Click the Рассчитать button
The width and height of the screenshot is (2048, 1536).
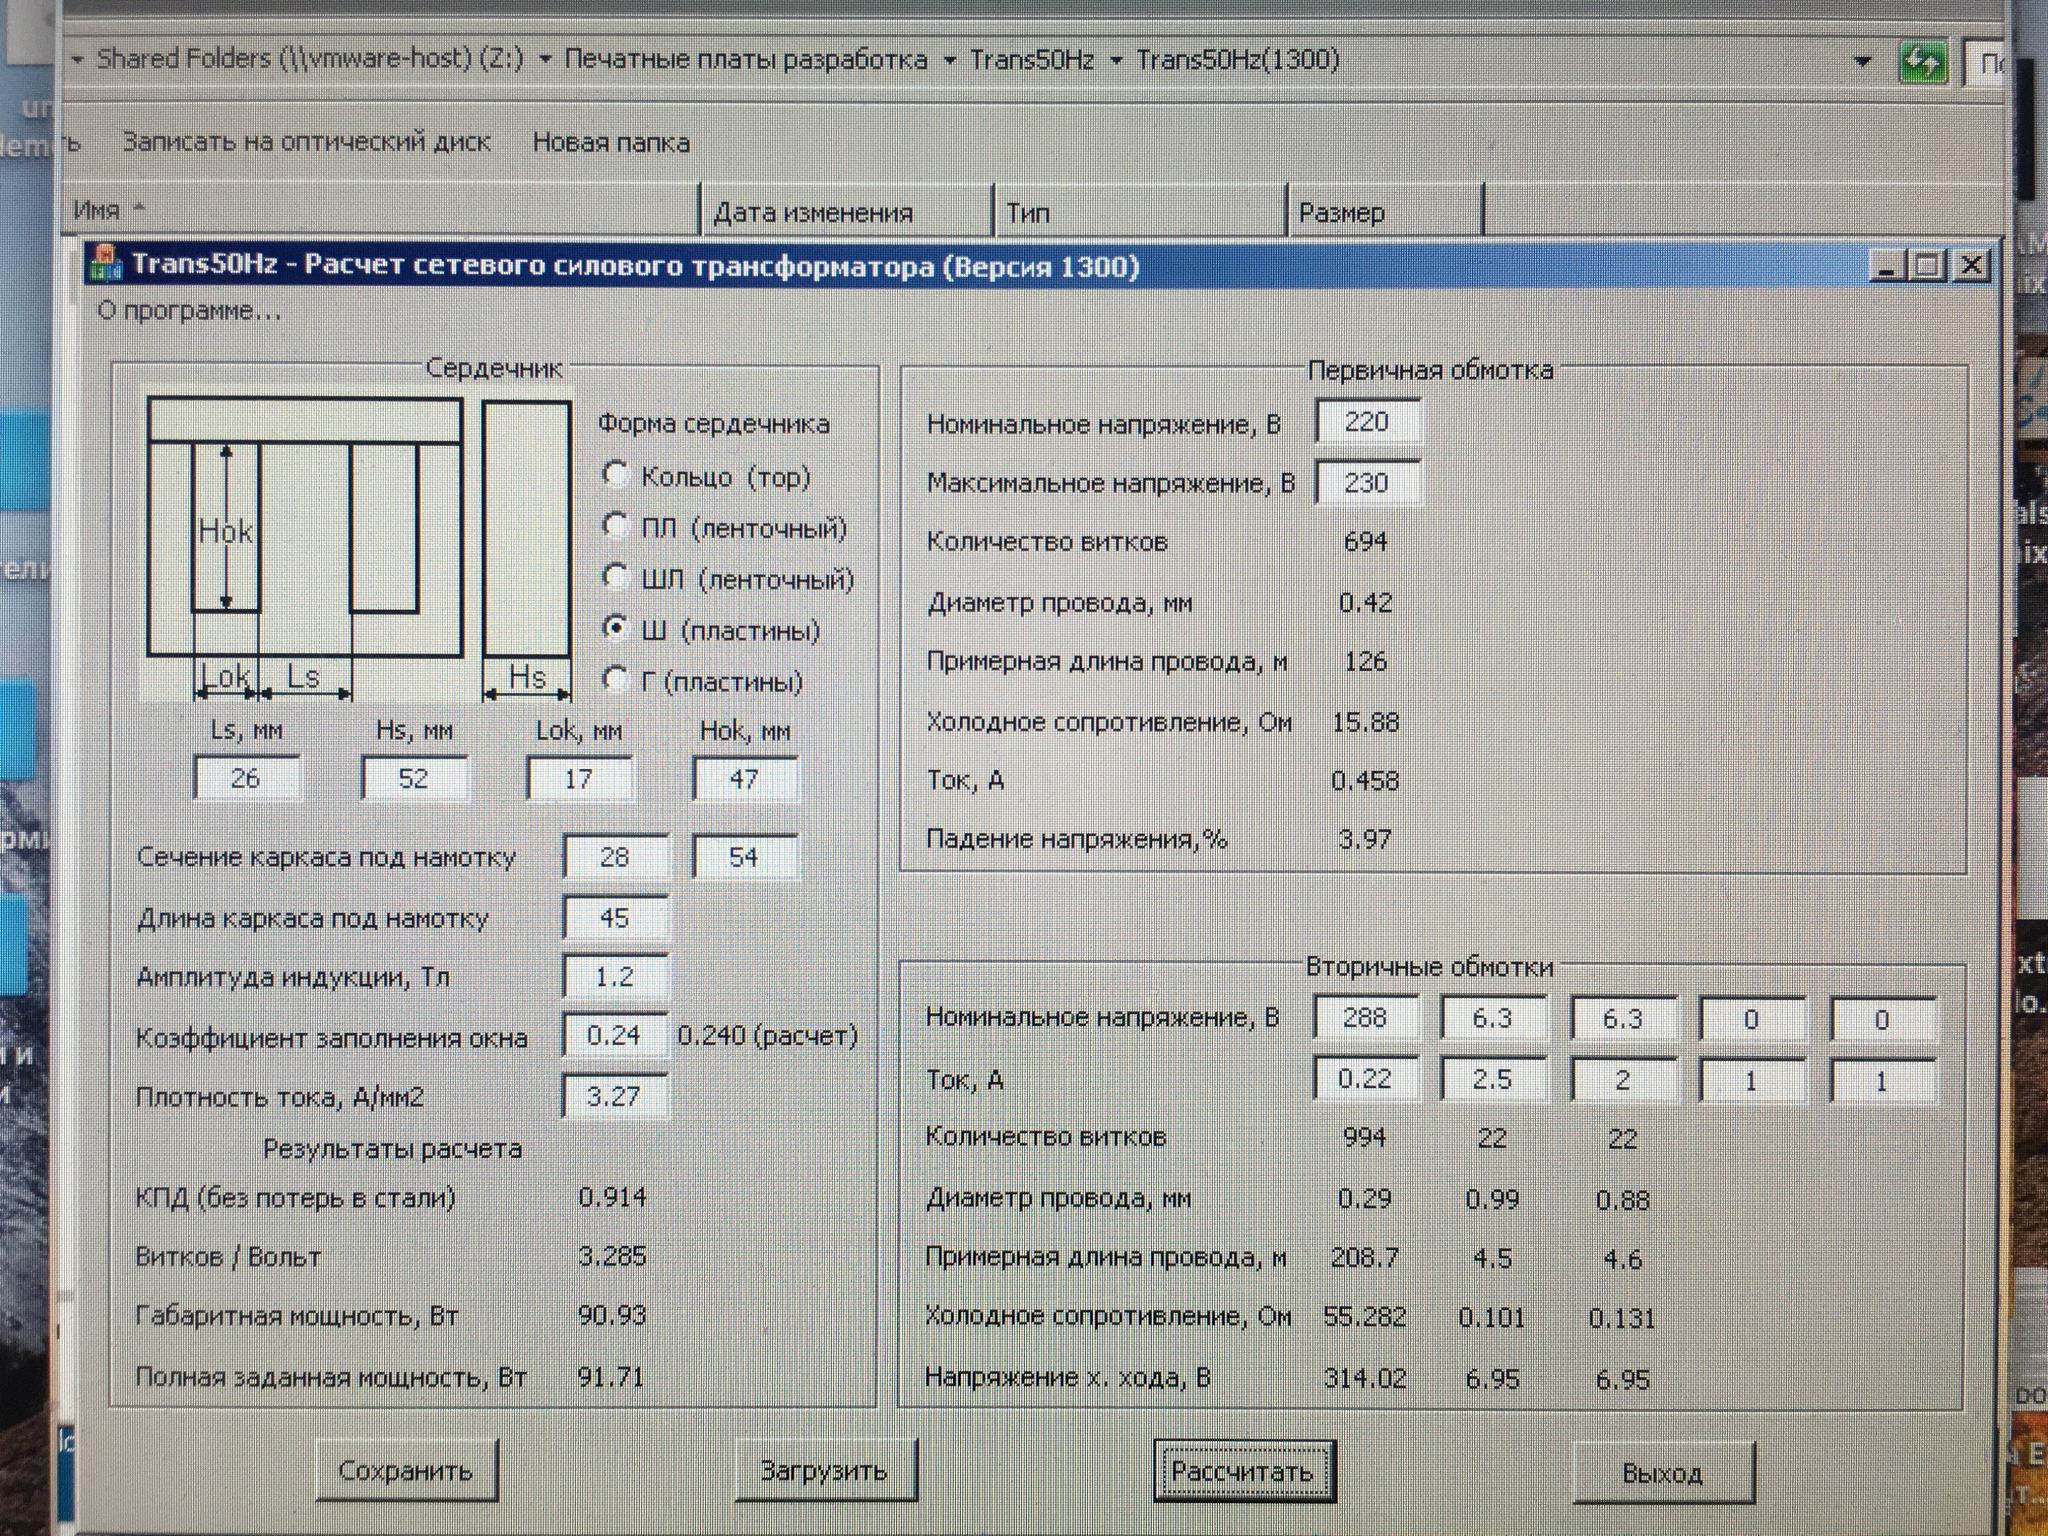tap(1243, 1471)
